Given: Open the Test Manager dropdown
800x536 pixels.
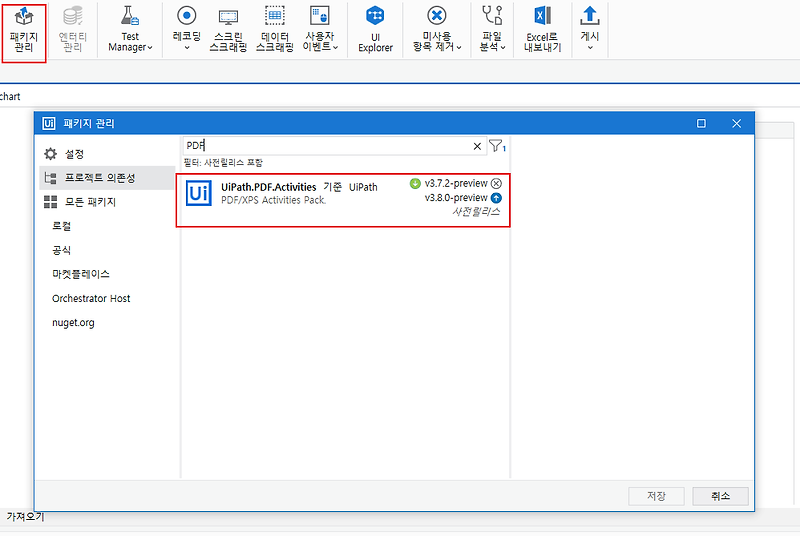Looking at the screenshot, I should (130, 31).
